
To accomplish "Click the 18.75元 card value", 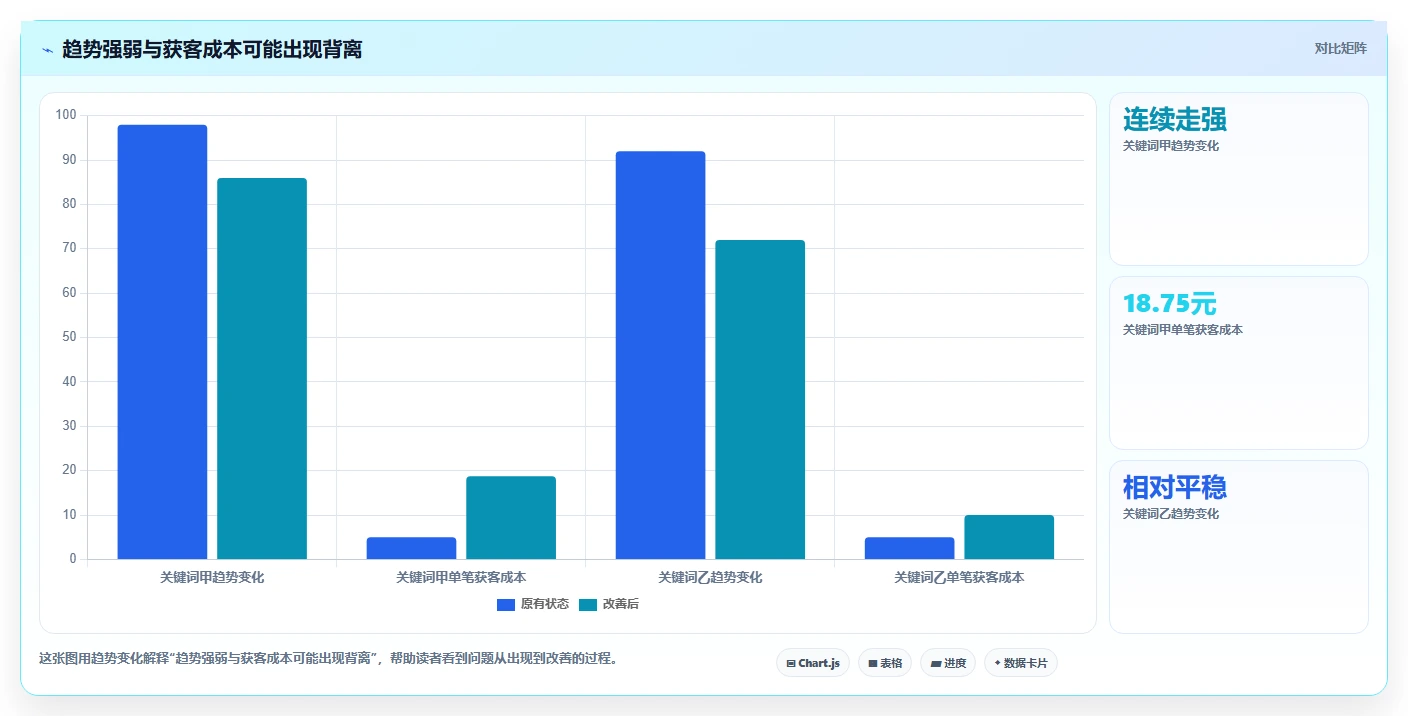I will (x=1170, y=304).
